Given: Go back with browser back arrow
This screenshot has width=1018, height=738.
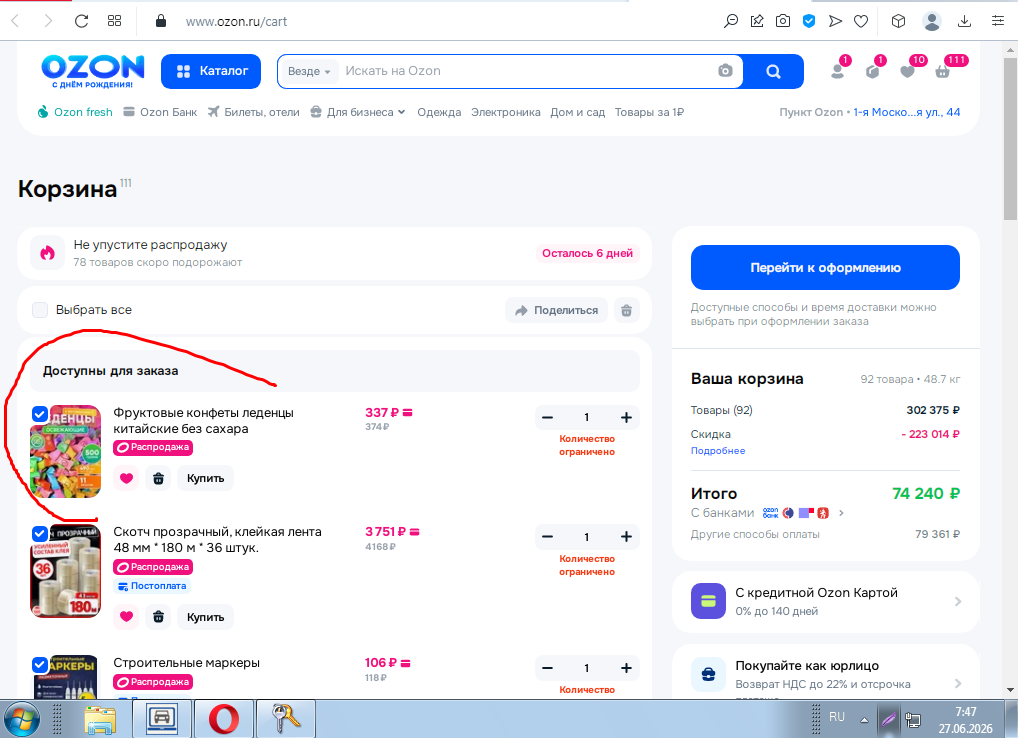Looking at the screenshot, I should point(16,21).
